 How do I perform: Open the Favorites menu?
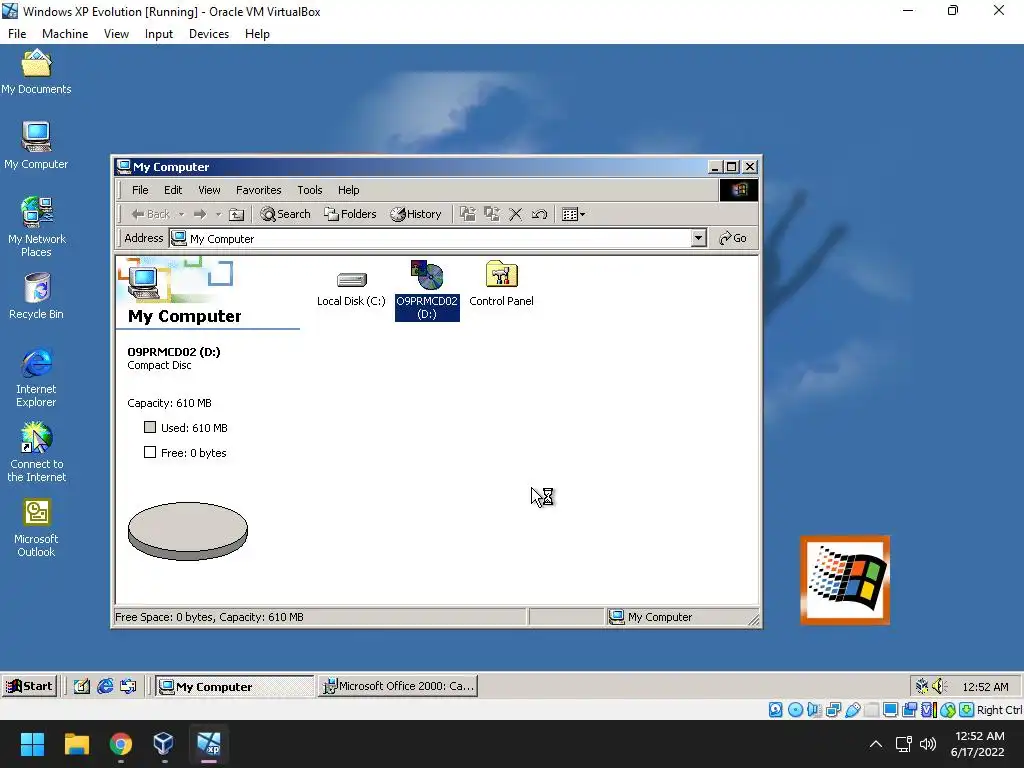point(259,190)
